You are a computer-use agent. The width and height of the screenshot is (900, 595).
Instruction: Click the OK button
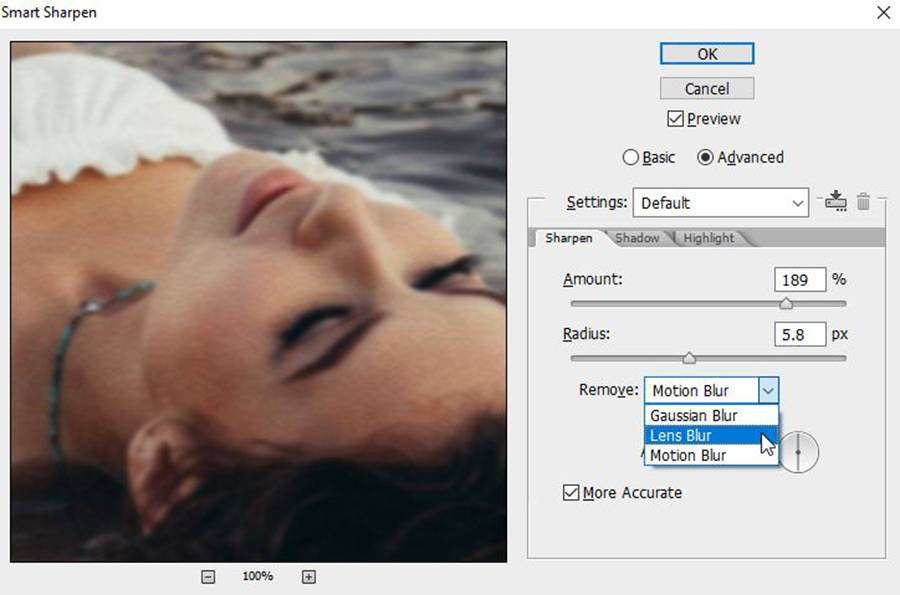click(x=707, y=54)
